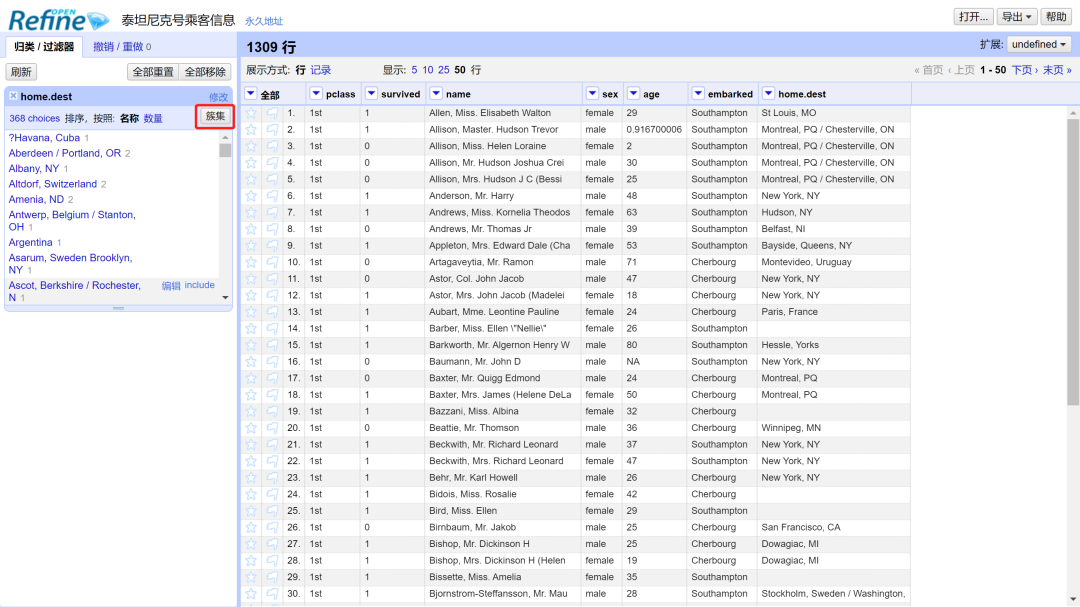
Task: Click 编辑 next to Ascot, Berkshire choice
Action: (x=171, y=285)
